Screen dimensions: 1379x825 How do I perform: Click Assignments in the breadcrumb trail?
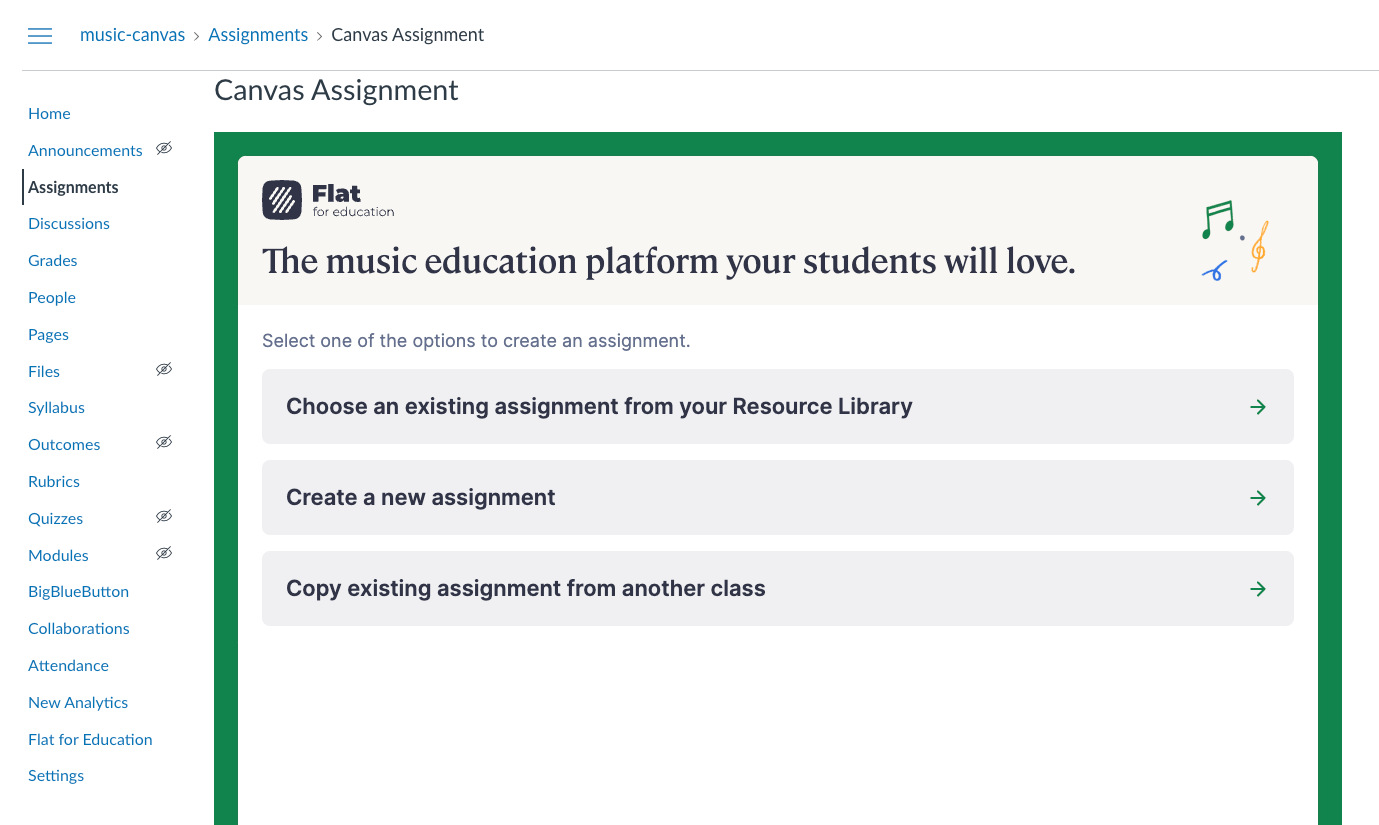(x=258, y=34)
